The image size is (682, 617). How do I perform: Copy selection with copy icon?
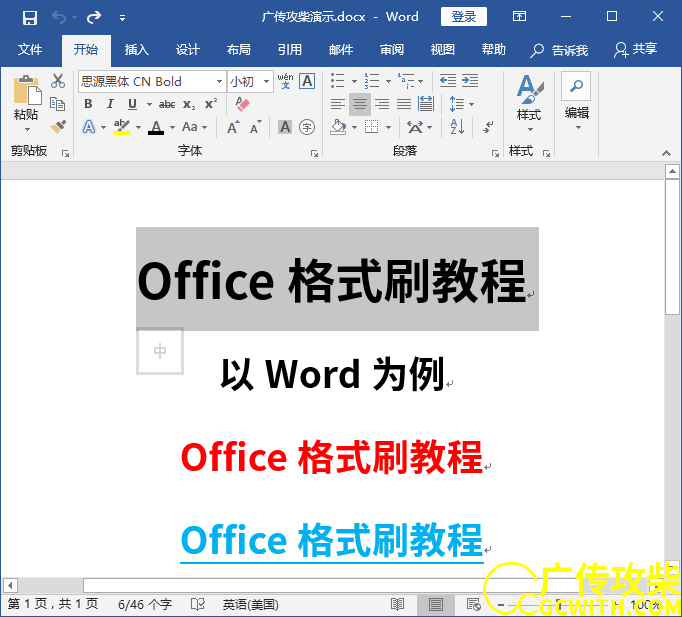pos(57,104)
